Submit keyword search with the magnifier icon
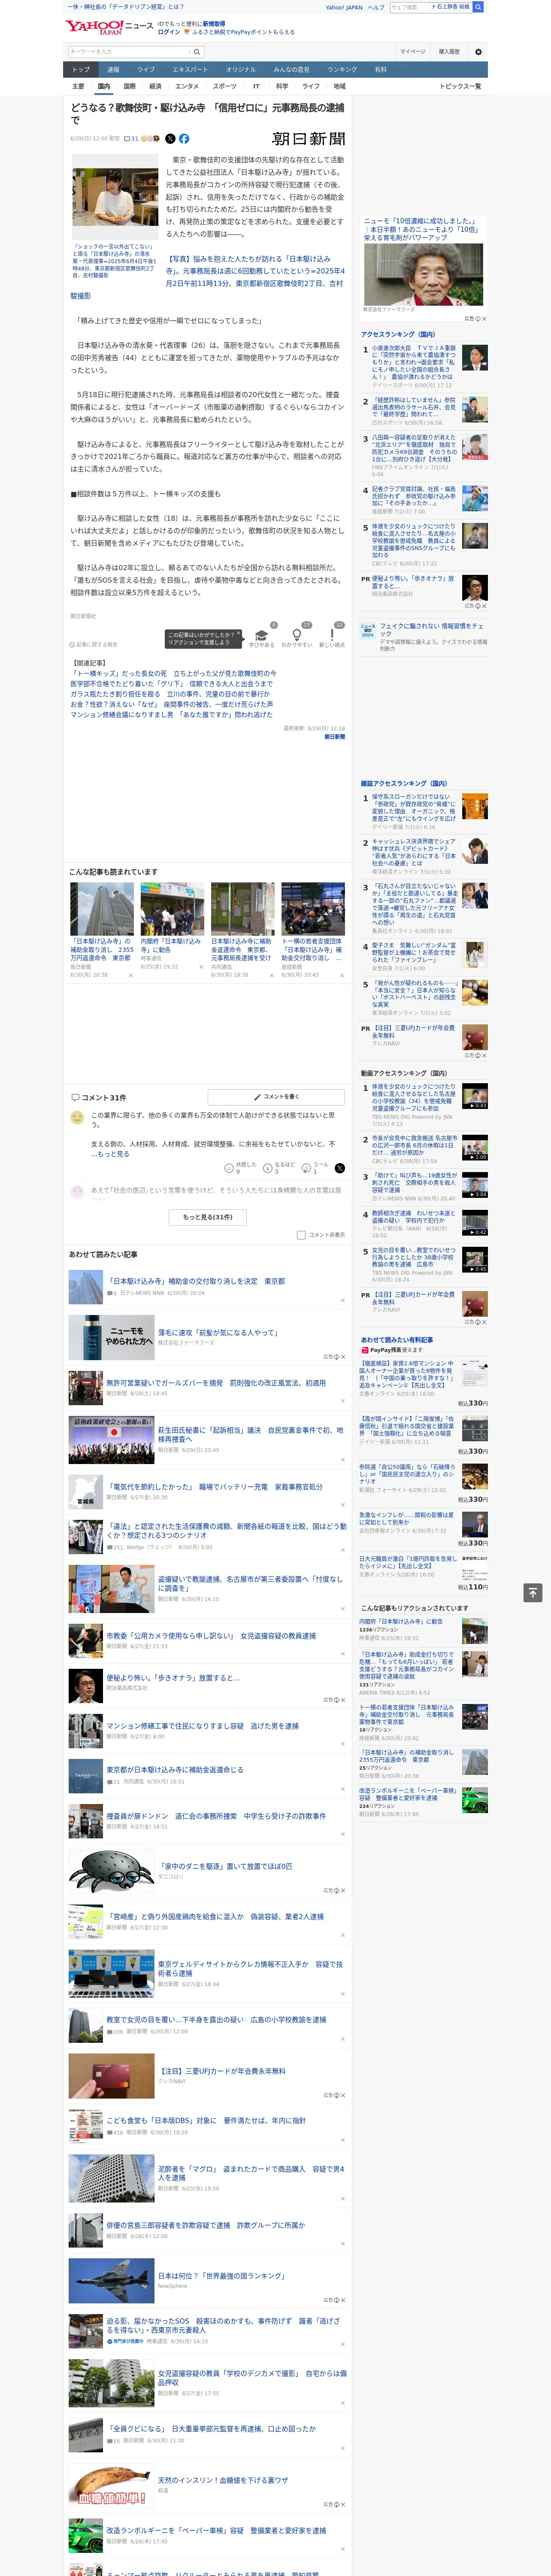This screenshot has height=2576, width=551. tap(197, 52)
